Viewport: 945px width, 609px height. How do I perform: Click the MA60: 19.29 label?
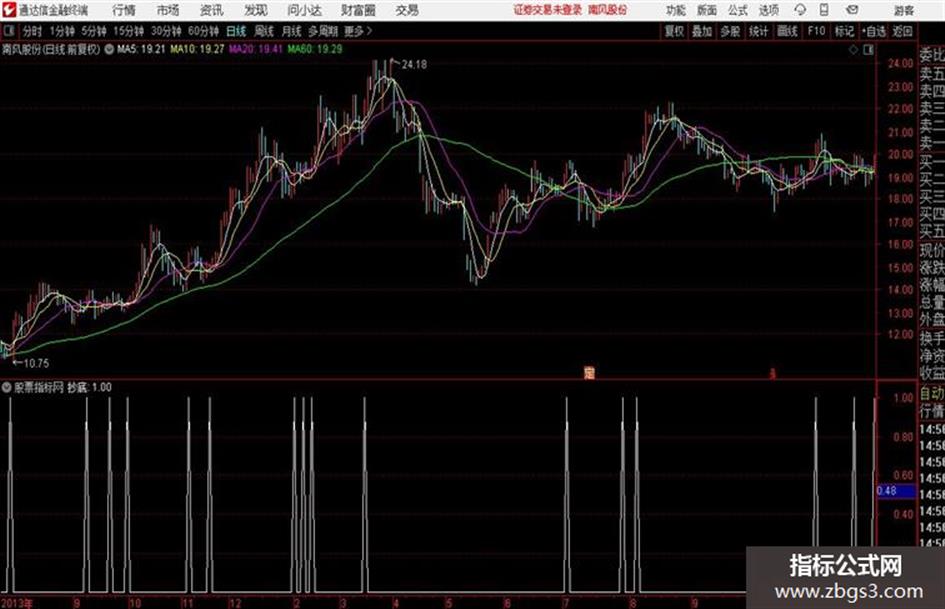pyautogui.click(x=315, y=49)
